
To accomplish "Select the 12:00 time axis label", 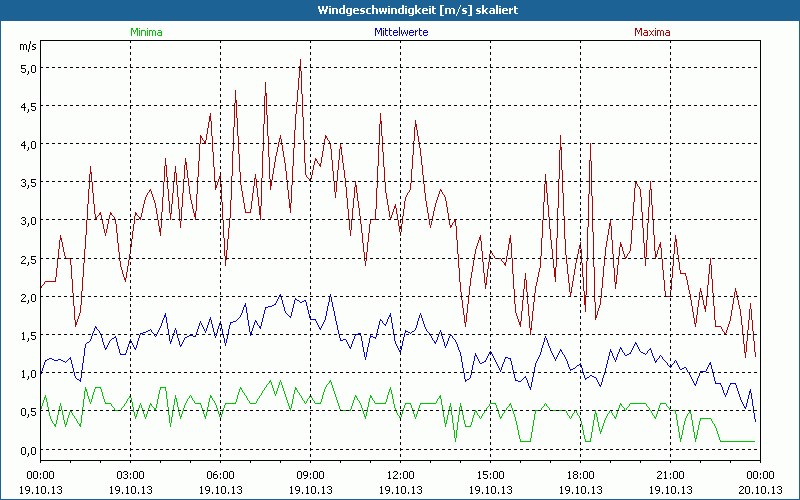I will coord(400,474).
